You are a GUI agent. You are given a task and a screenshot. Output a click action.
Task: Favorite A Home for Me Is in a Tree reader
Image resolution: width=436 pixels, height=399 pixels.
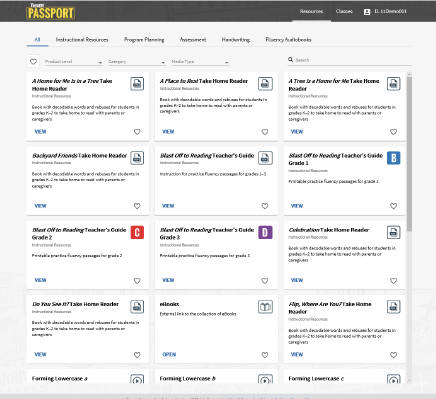(137, 132)
